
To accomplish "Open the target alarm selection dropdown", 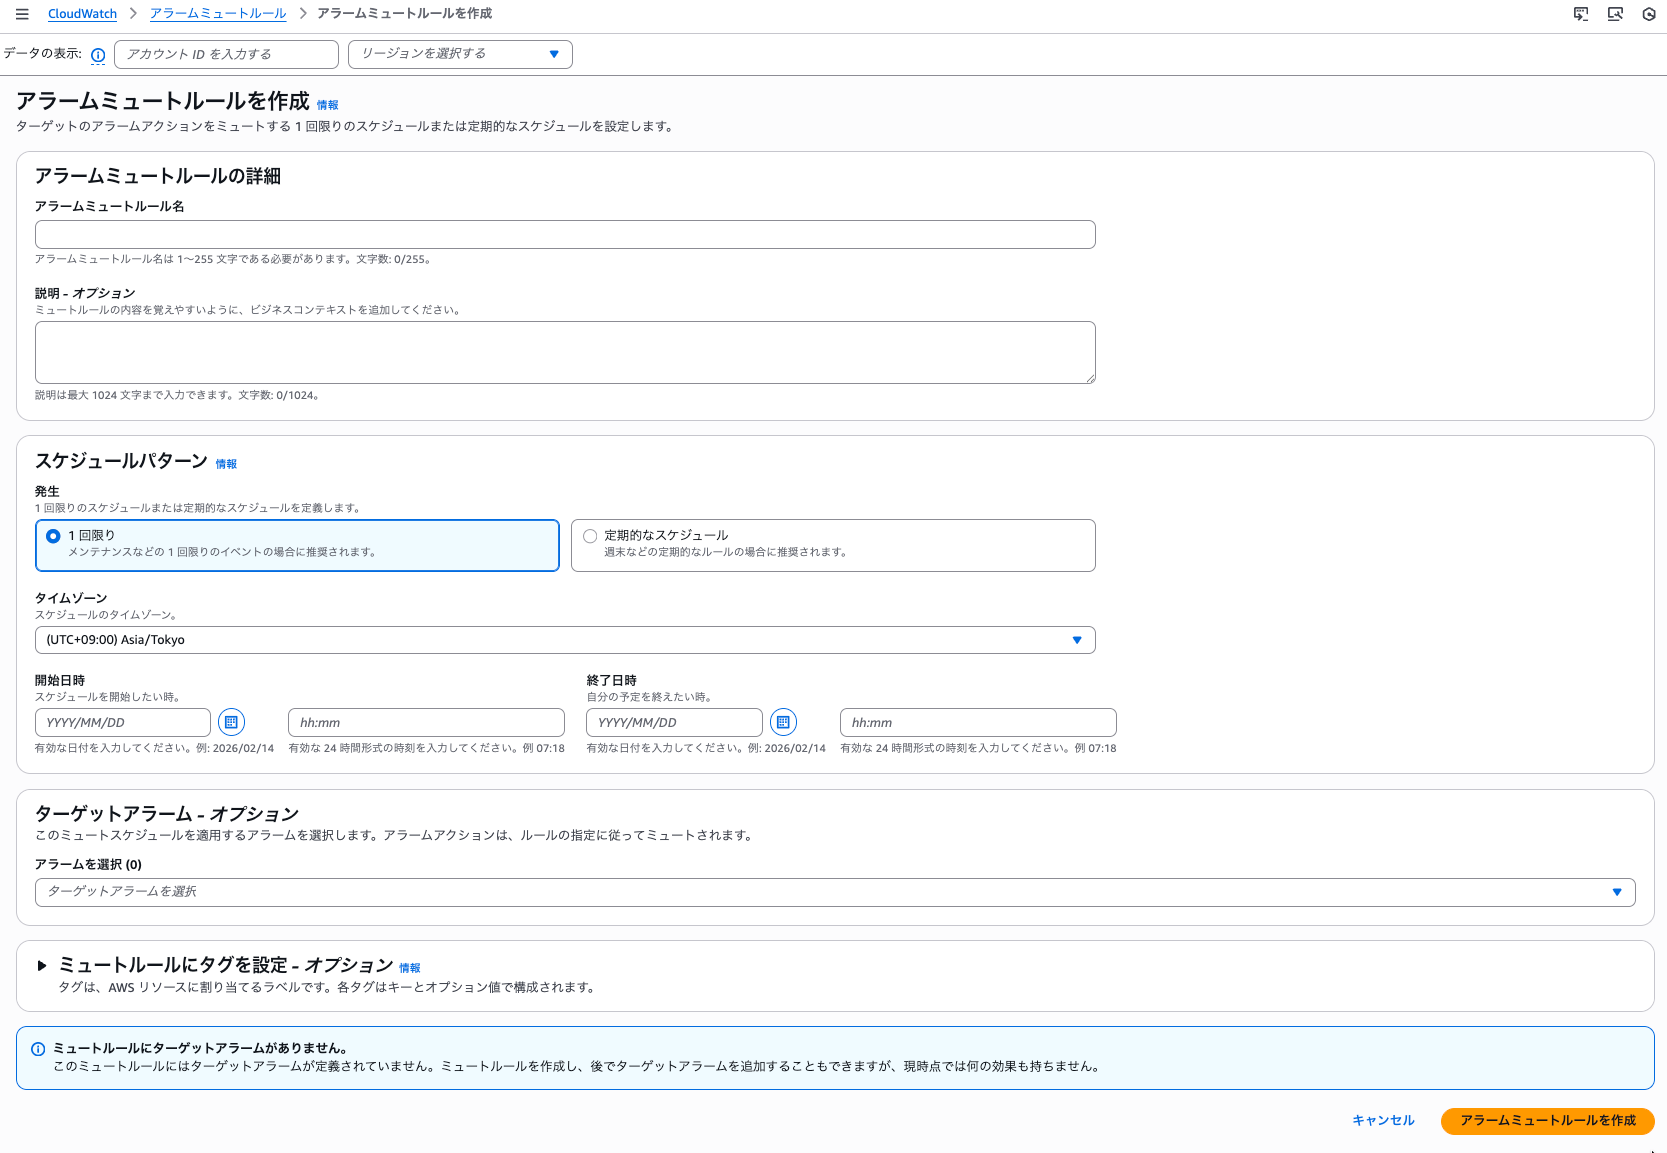I will point(835,892).
